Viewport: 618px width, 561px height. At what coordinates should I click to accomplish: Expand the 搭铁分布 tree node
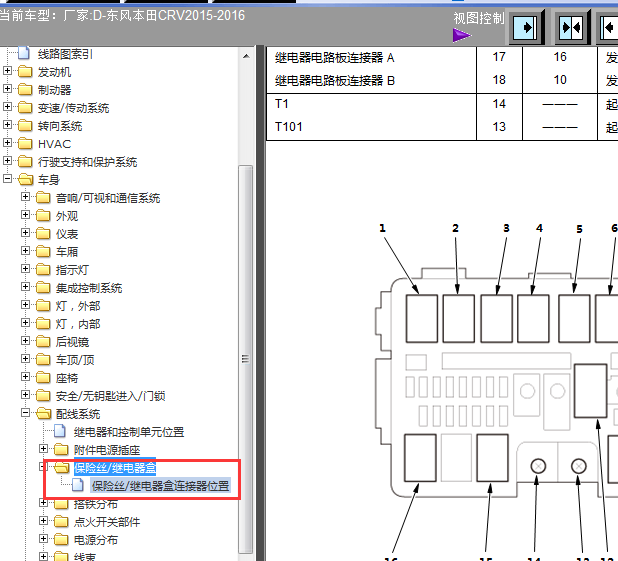[43, 503]
